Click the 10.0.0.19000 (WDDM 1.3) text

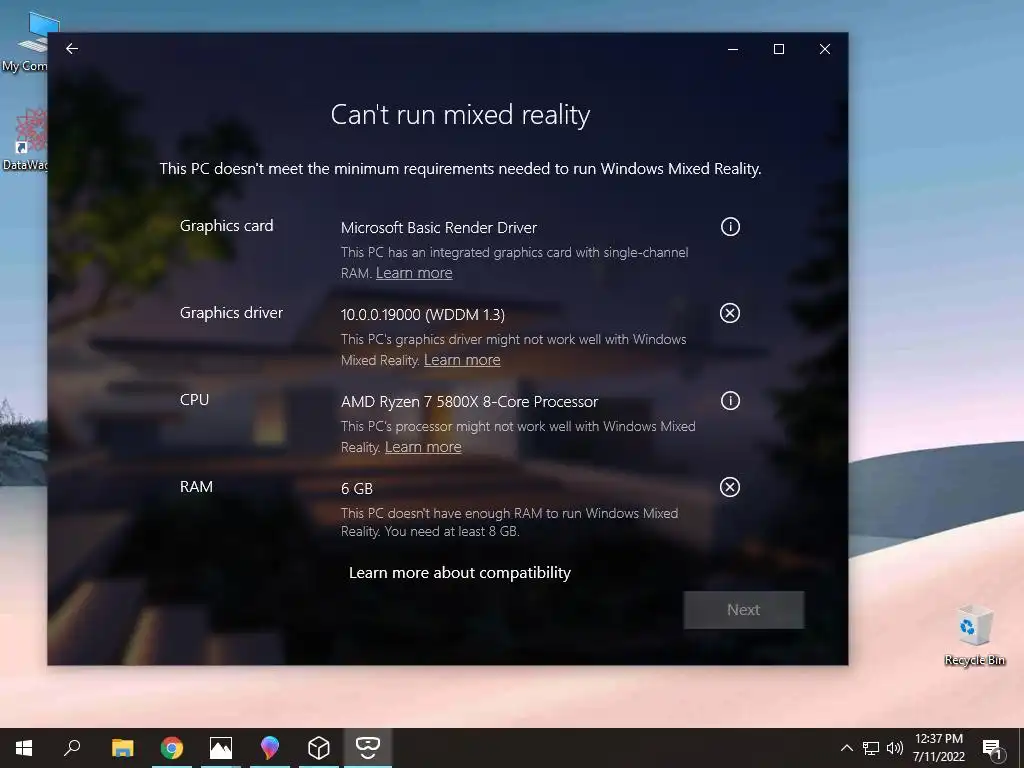(x=423, y=315)
